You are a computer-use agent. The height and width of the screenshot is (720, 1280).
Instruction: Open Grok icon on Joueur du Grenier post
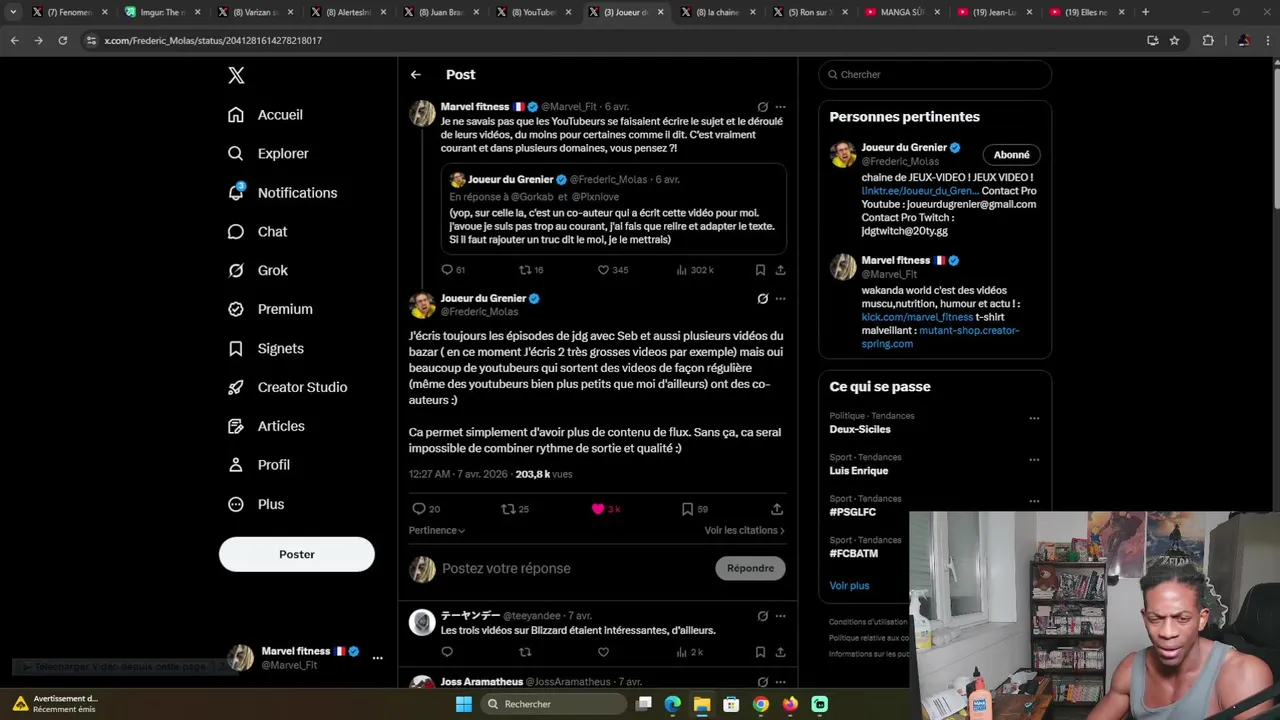pyautogui.click(x=763, y=299)
